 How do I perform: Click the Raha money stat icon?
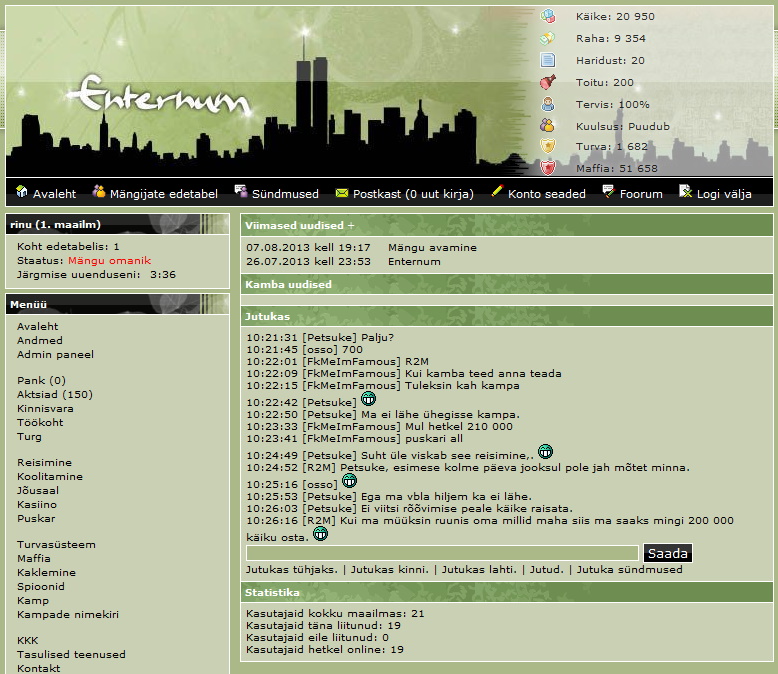click(x=547, y=38)
